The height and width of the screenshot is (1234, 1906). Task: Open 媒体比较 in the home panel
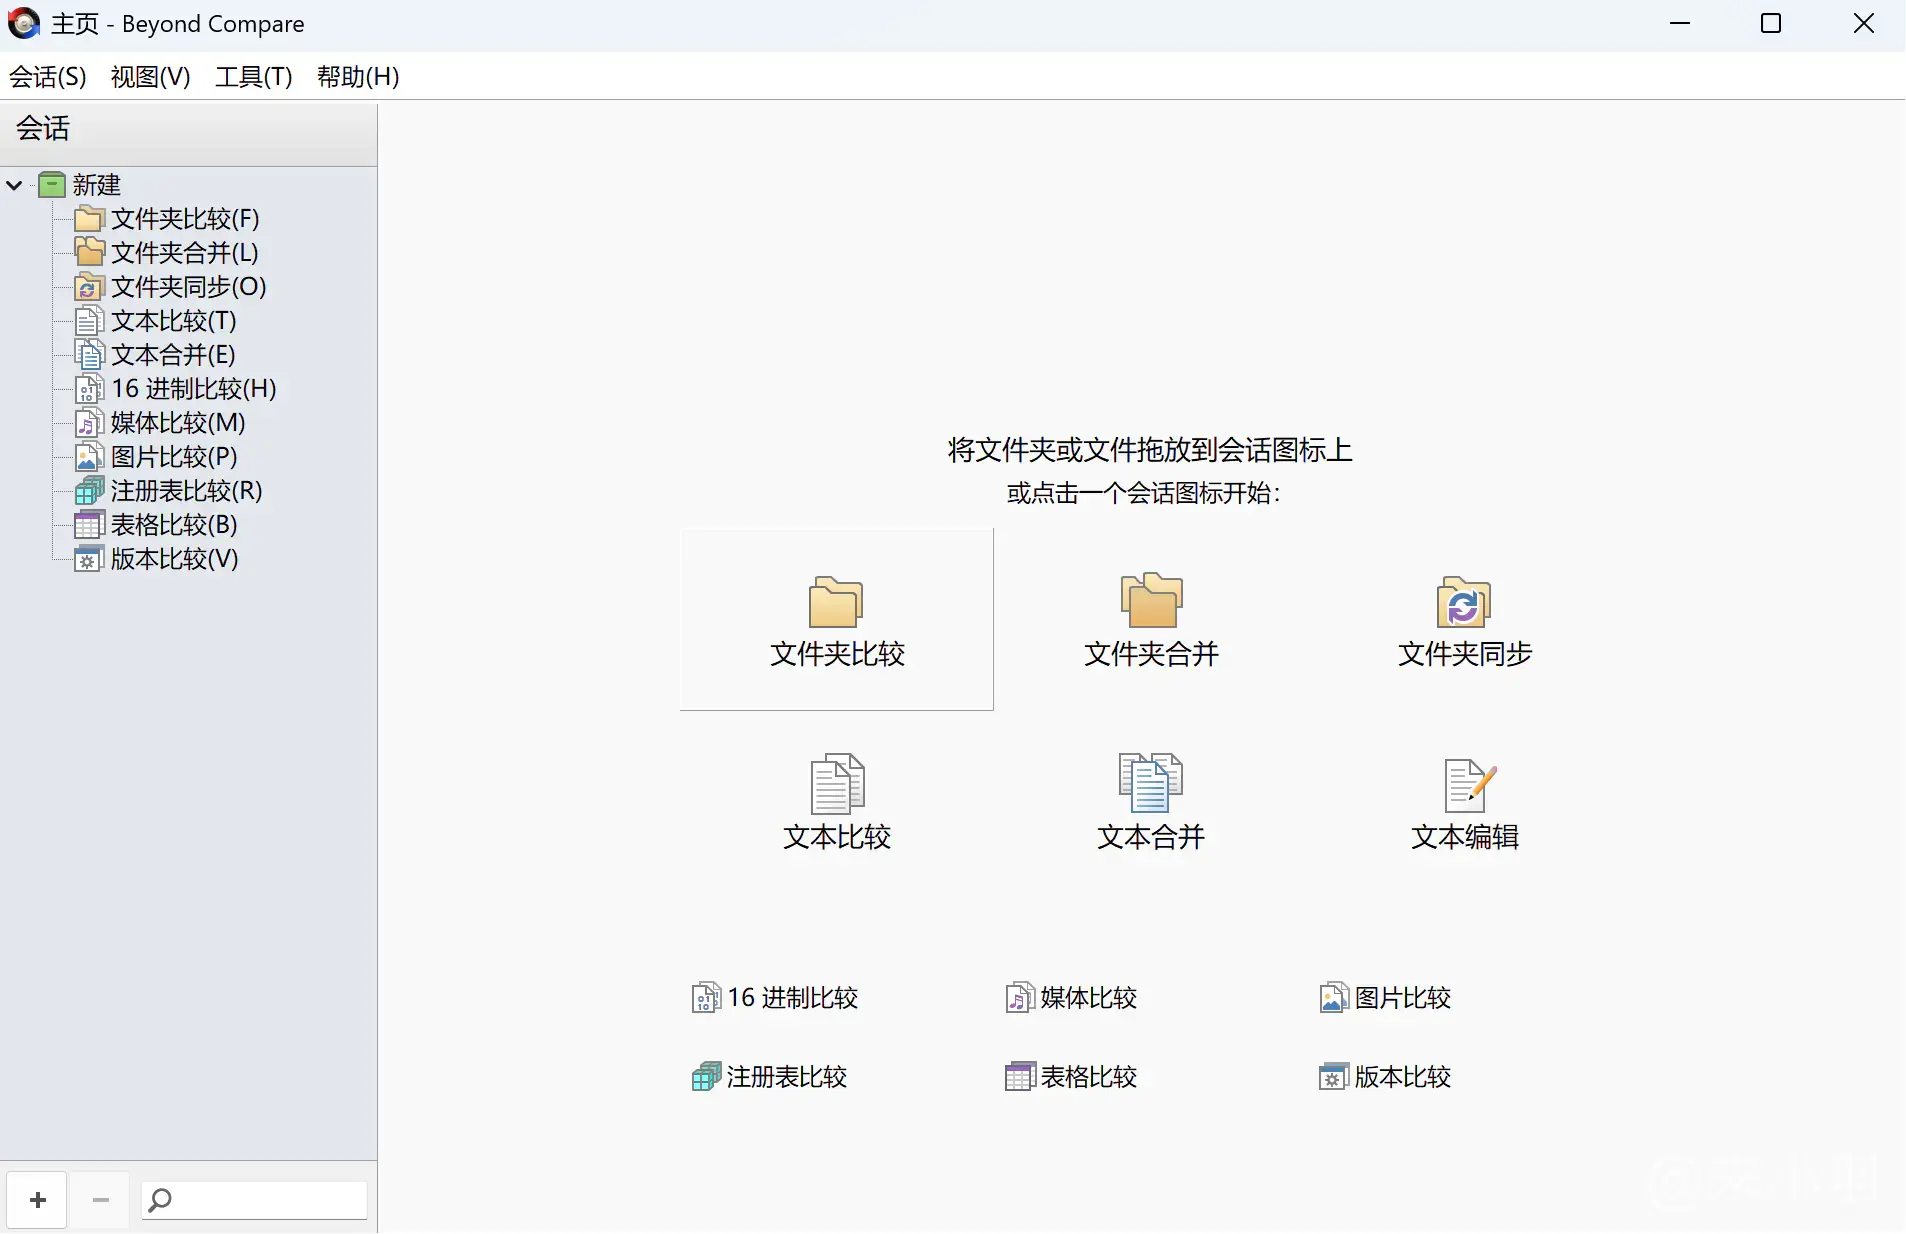(x=1071, y=998)
